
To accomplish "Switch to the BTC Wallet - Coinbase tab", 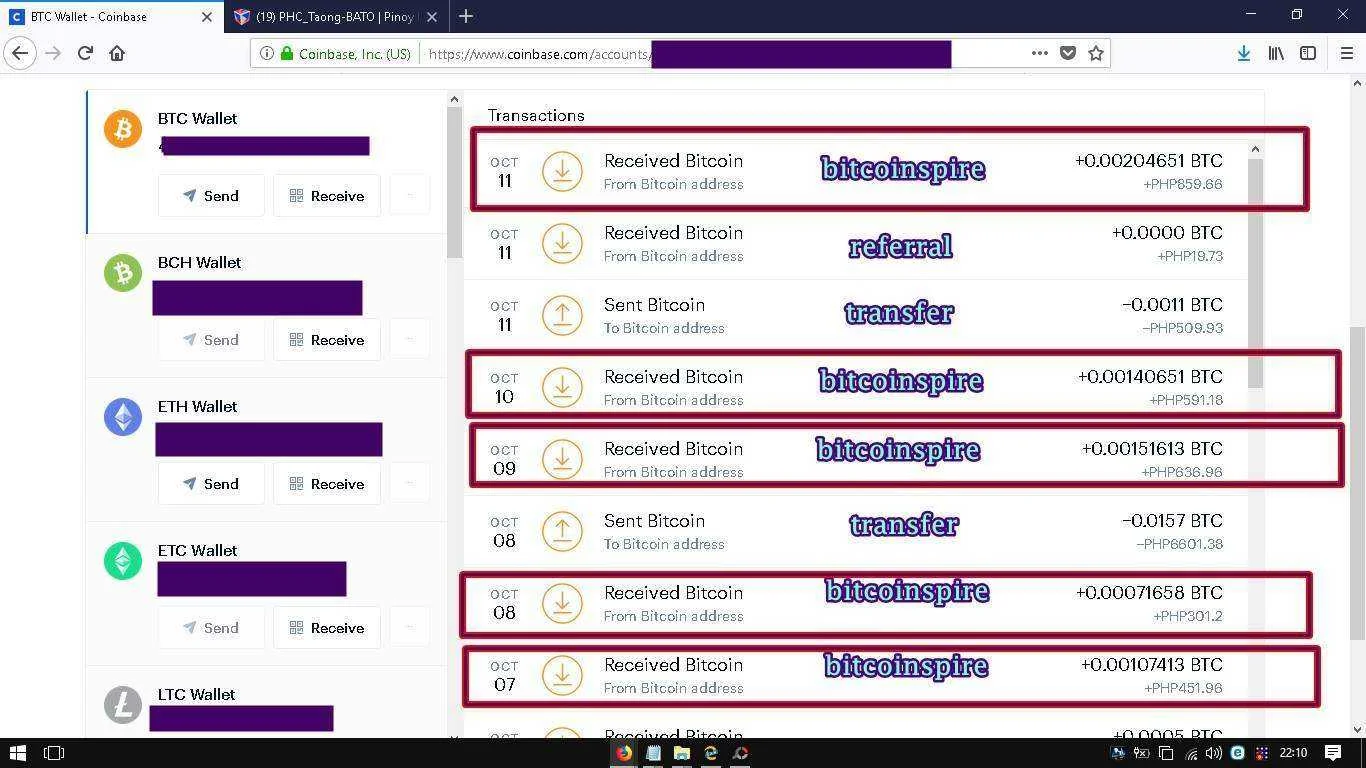I will [x=112, y=17].
